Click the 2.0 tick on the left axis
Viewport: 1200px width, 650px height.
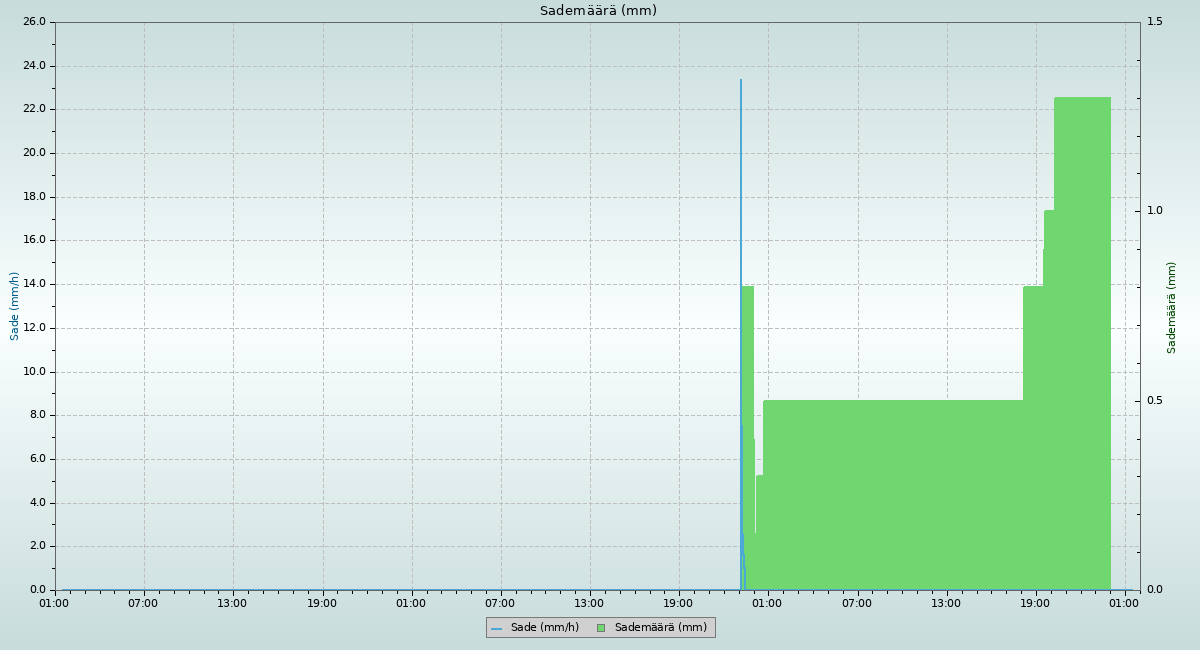37,546
